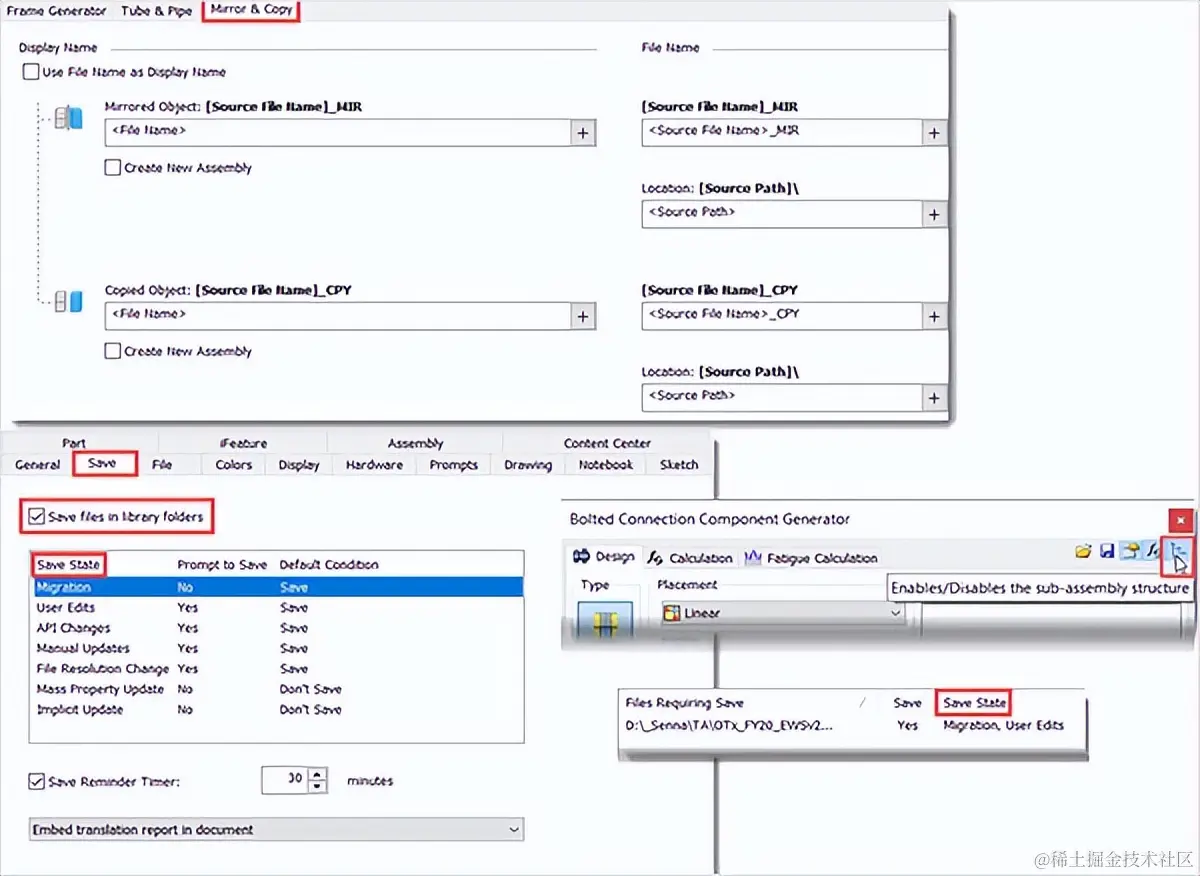Viewport: 1200px width, 876px height.
Task: Switch to the Colors tab
Action: tap(234, 465)
